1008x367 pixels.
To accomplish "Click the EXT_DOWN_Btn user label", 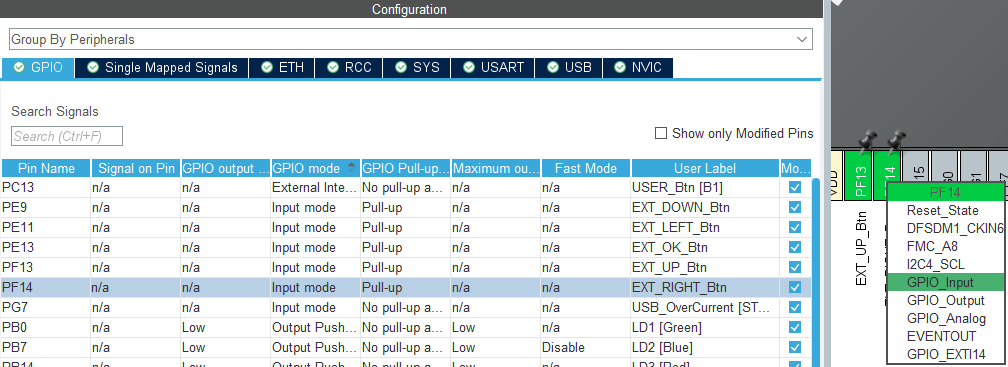I will (x=681, y=208).
